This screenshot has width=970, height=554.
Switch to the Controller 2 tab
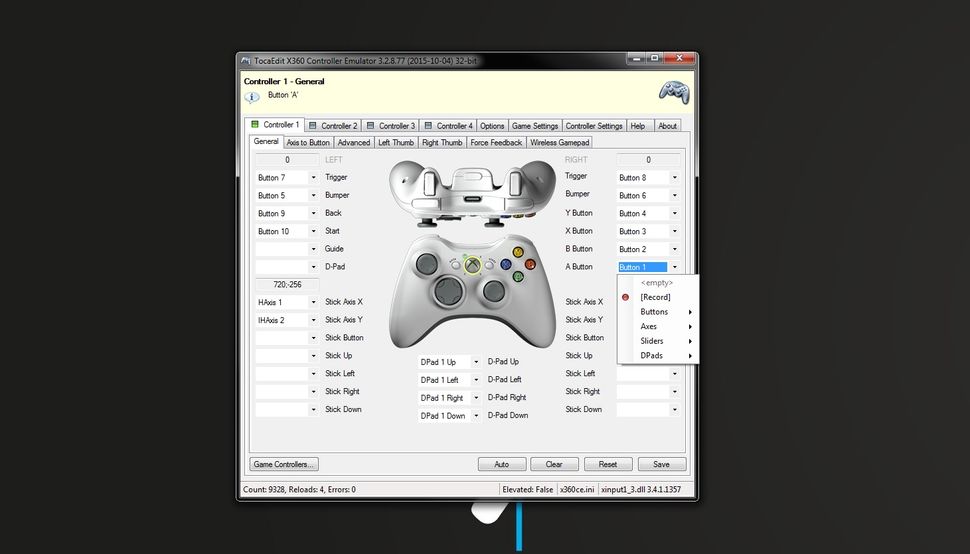333,126
